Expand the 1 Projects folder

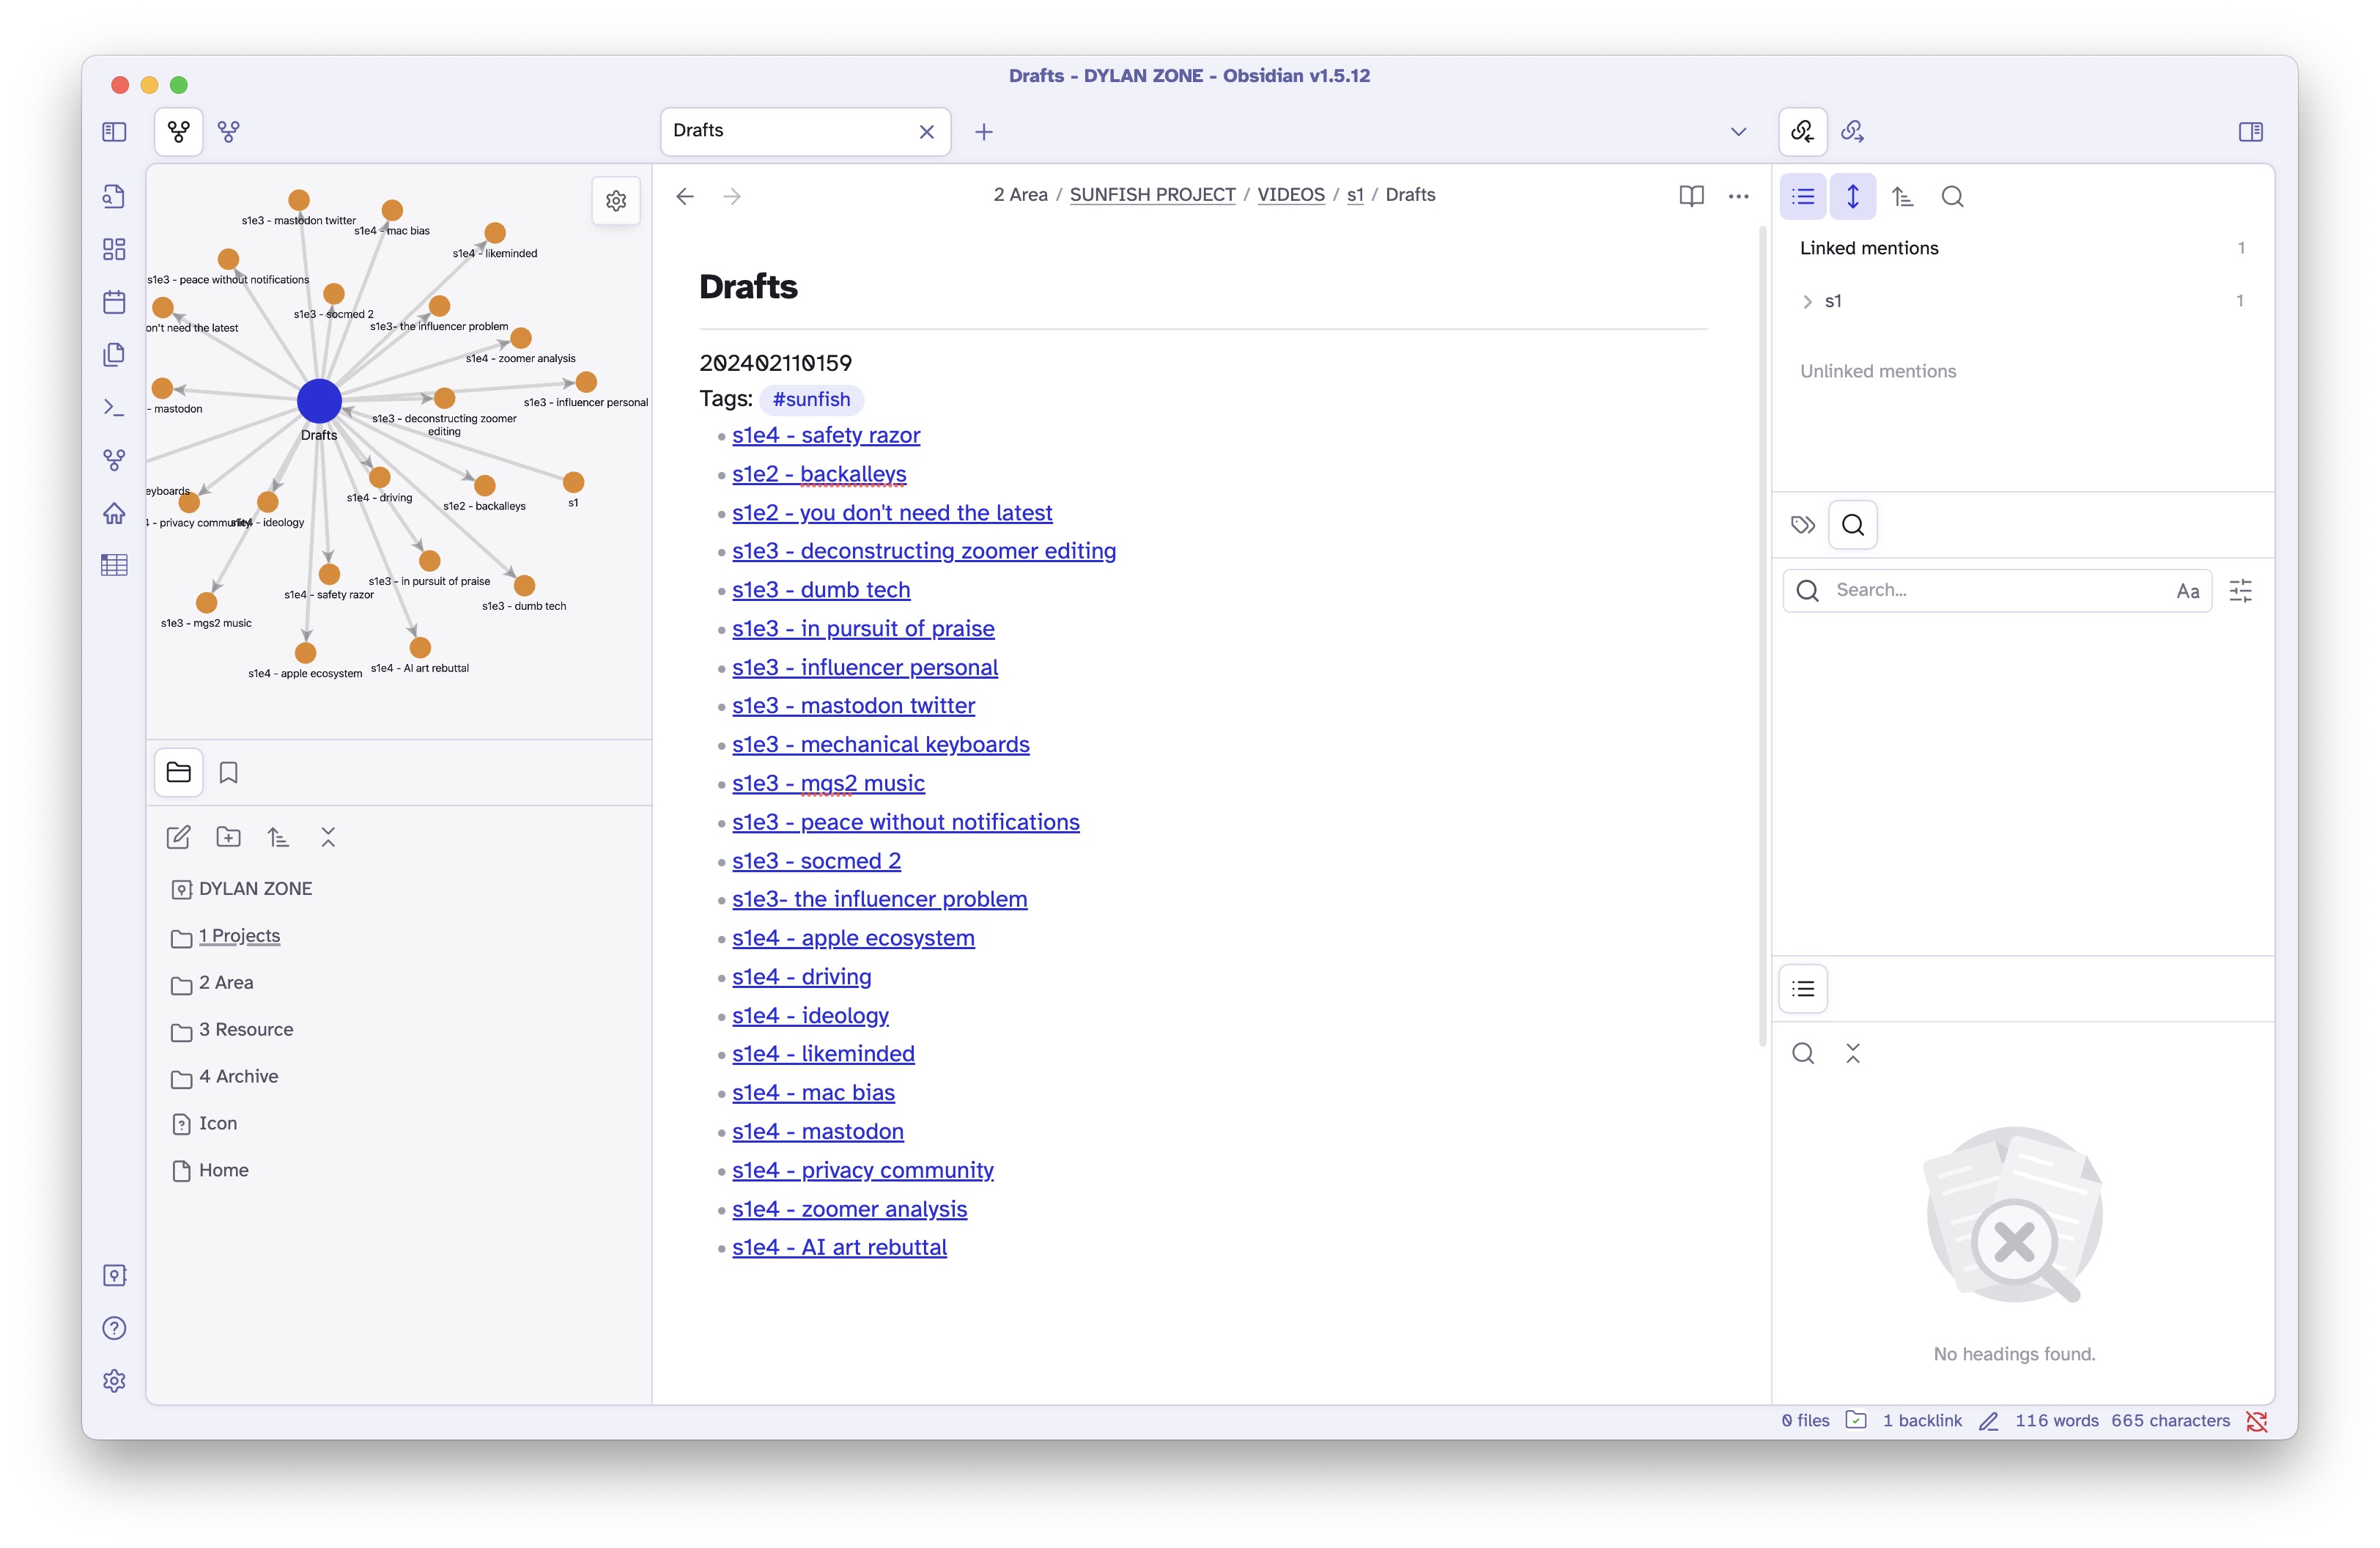239,936
